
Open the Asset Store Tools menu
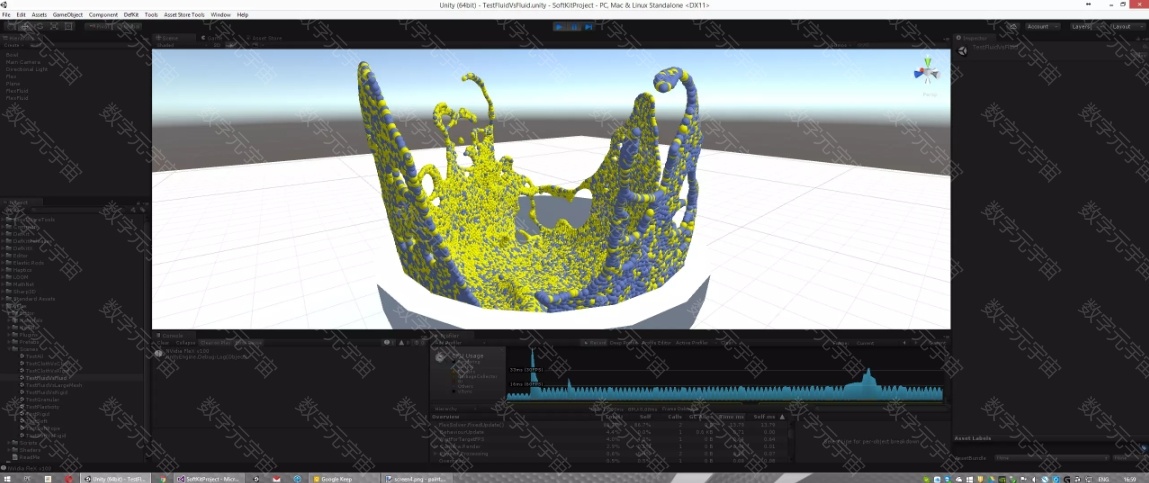pyautogui.click(x=184, y=15)
